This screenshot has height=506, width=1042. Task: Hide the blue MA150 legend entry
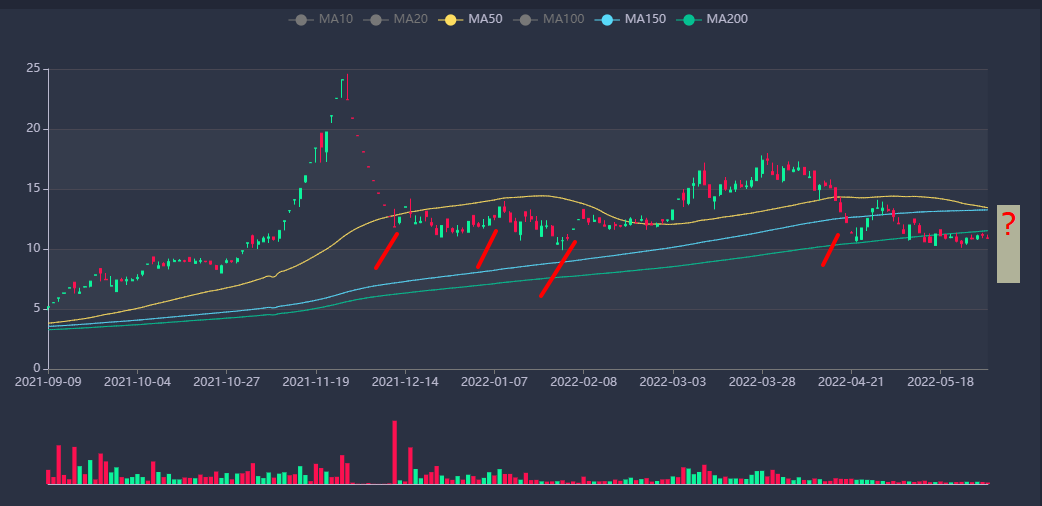point(630,19)
